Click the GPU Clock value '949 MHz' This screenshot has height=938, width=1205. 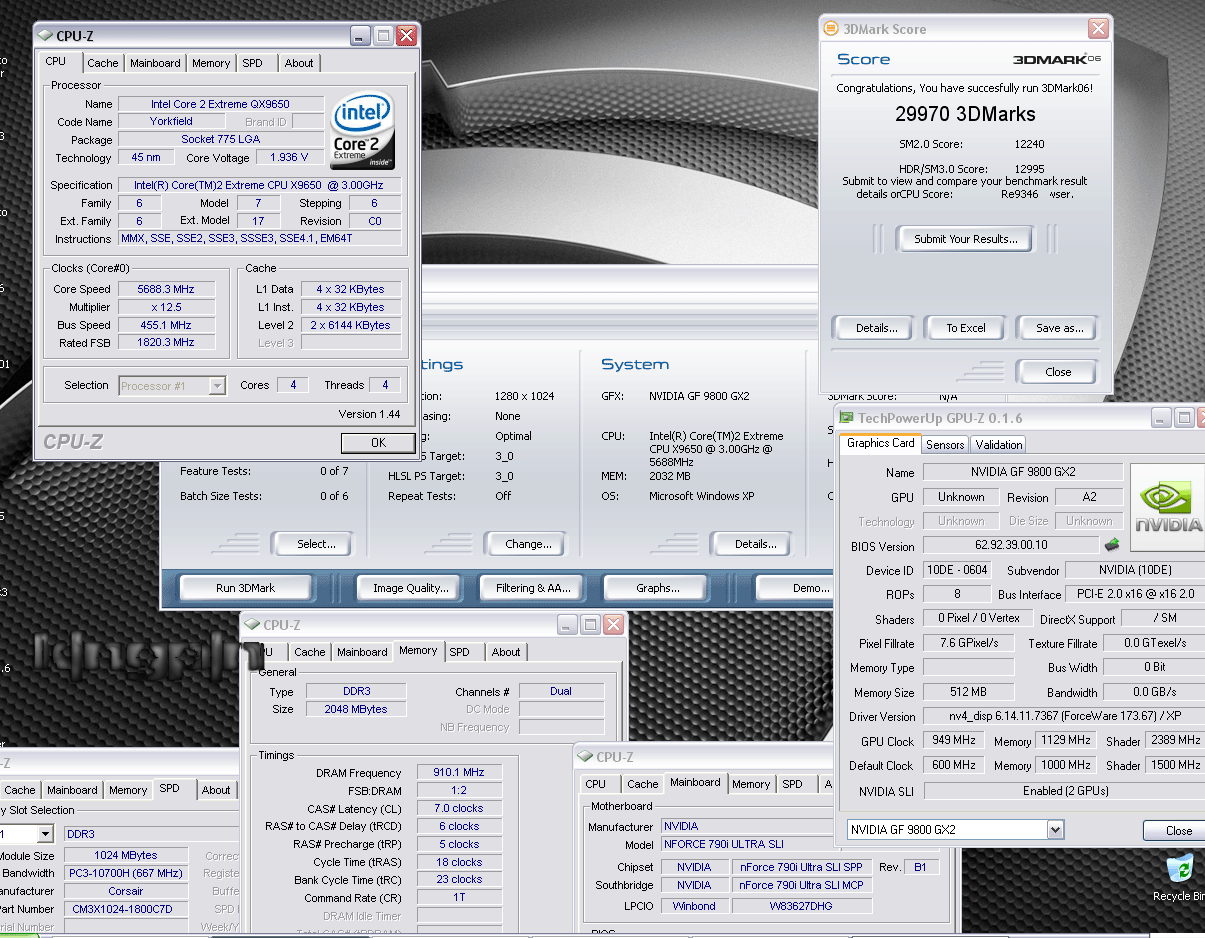click(x=955, y=741)
